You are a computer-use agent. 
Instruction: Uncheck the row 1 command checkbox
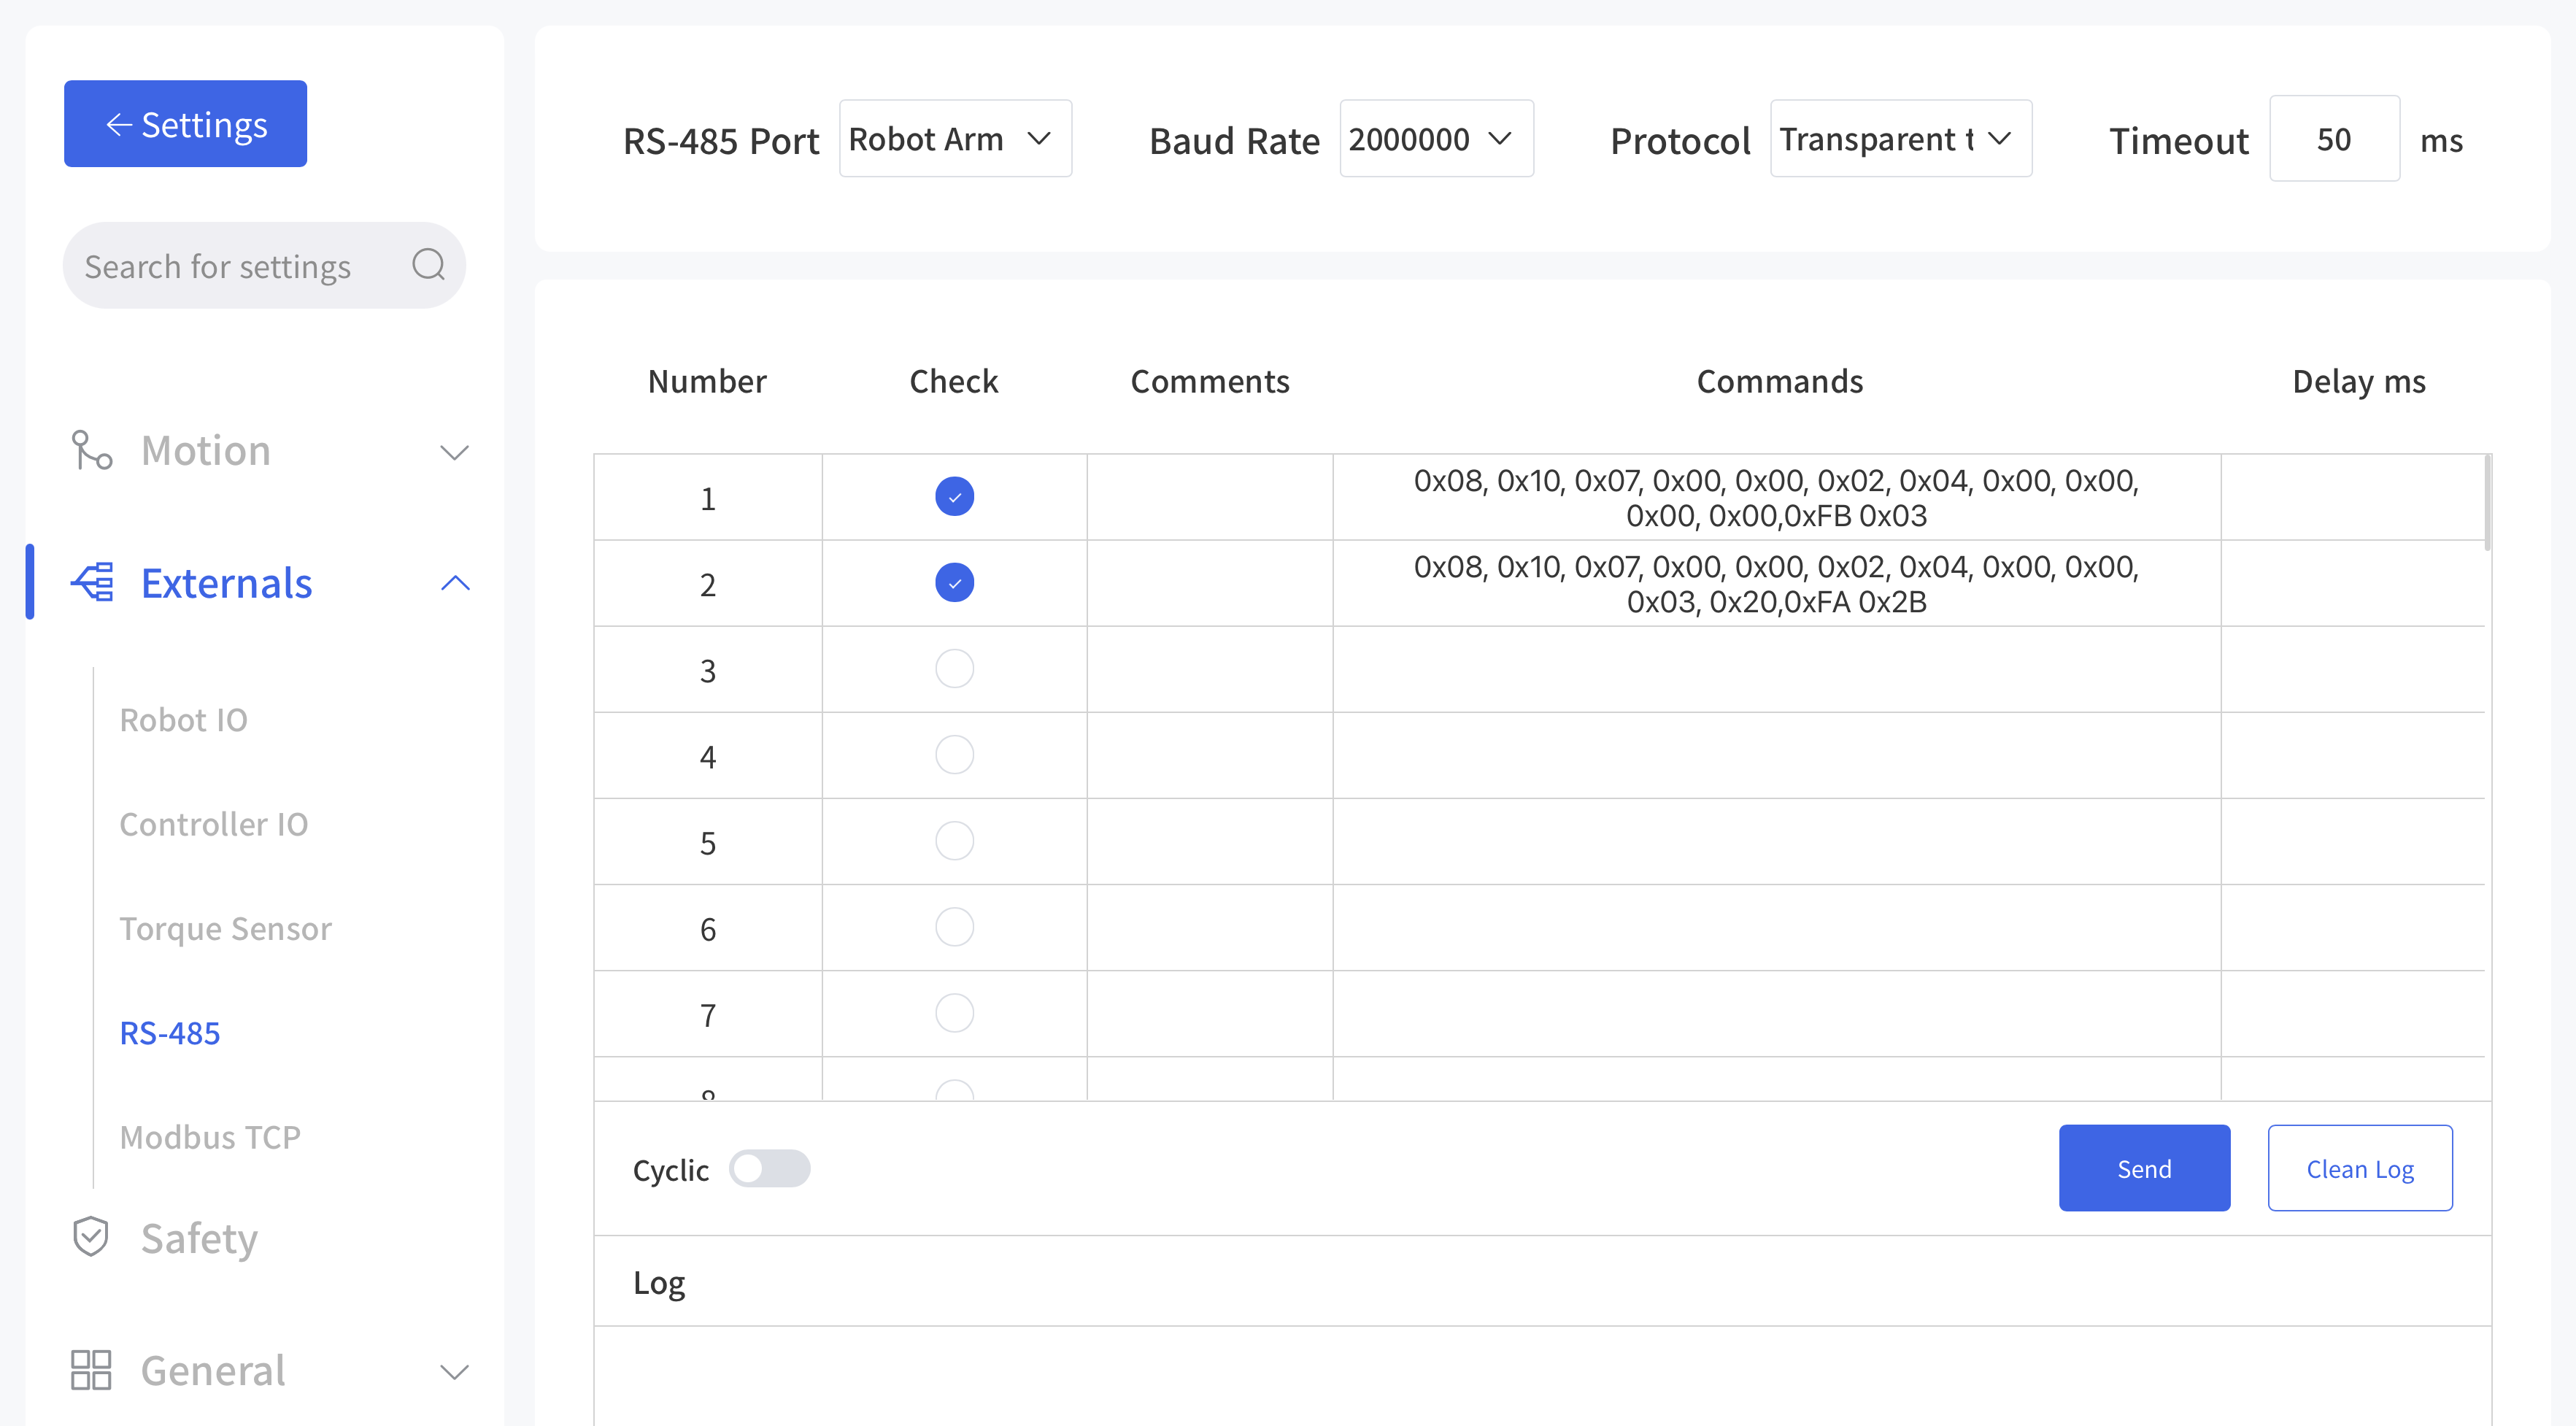coord(954,497)
